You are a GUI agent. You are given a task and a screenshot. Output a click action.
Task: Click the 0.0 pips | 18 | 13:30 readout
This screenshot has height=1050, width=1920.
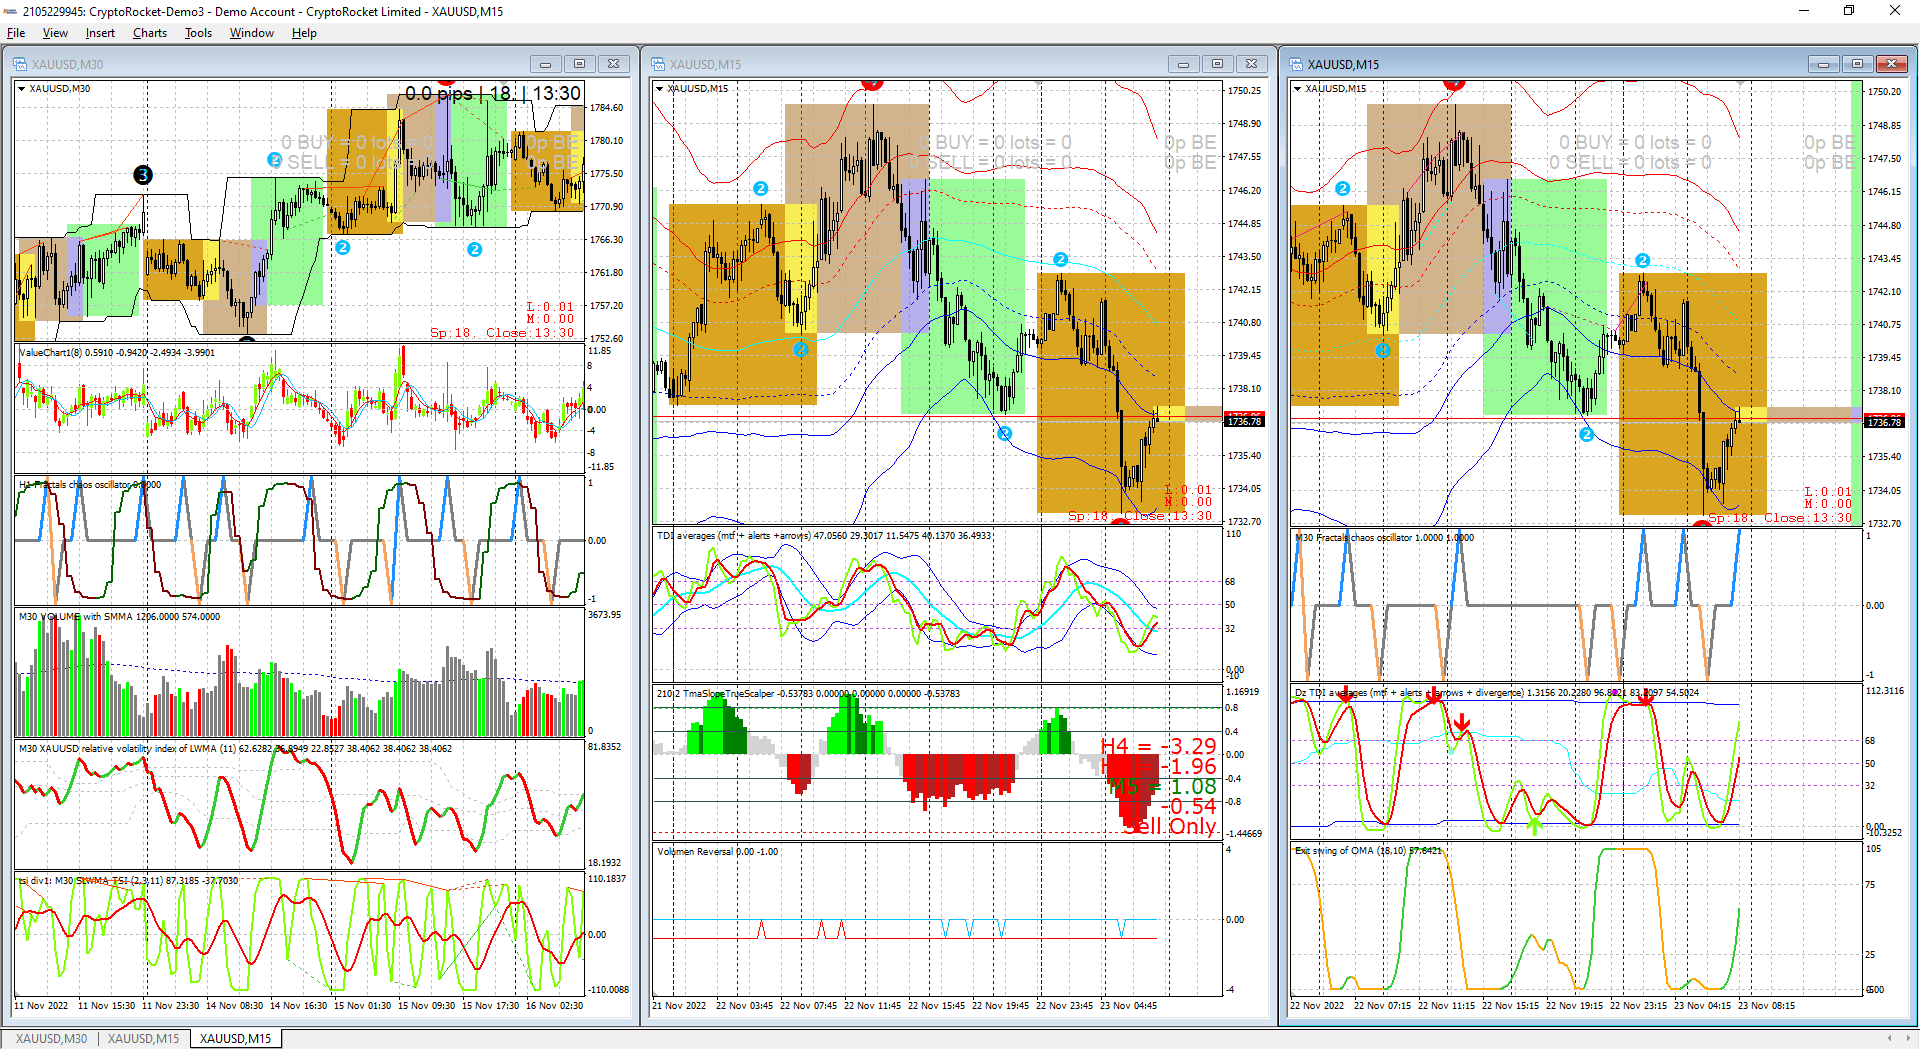[493, 94]
